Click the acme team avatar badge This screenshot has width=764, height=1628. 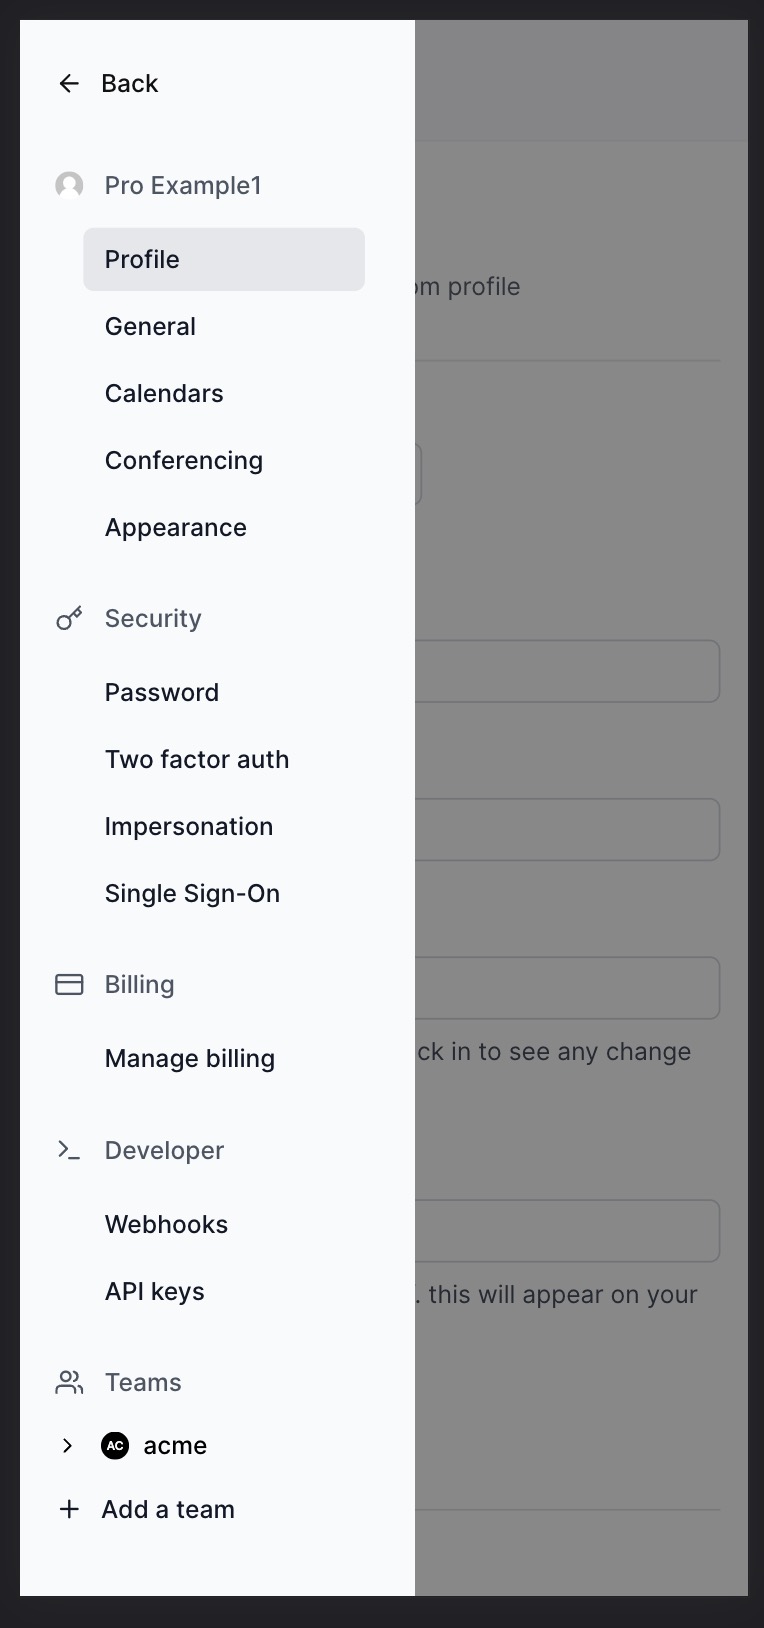[x=115, y=1445]
